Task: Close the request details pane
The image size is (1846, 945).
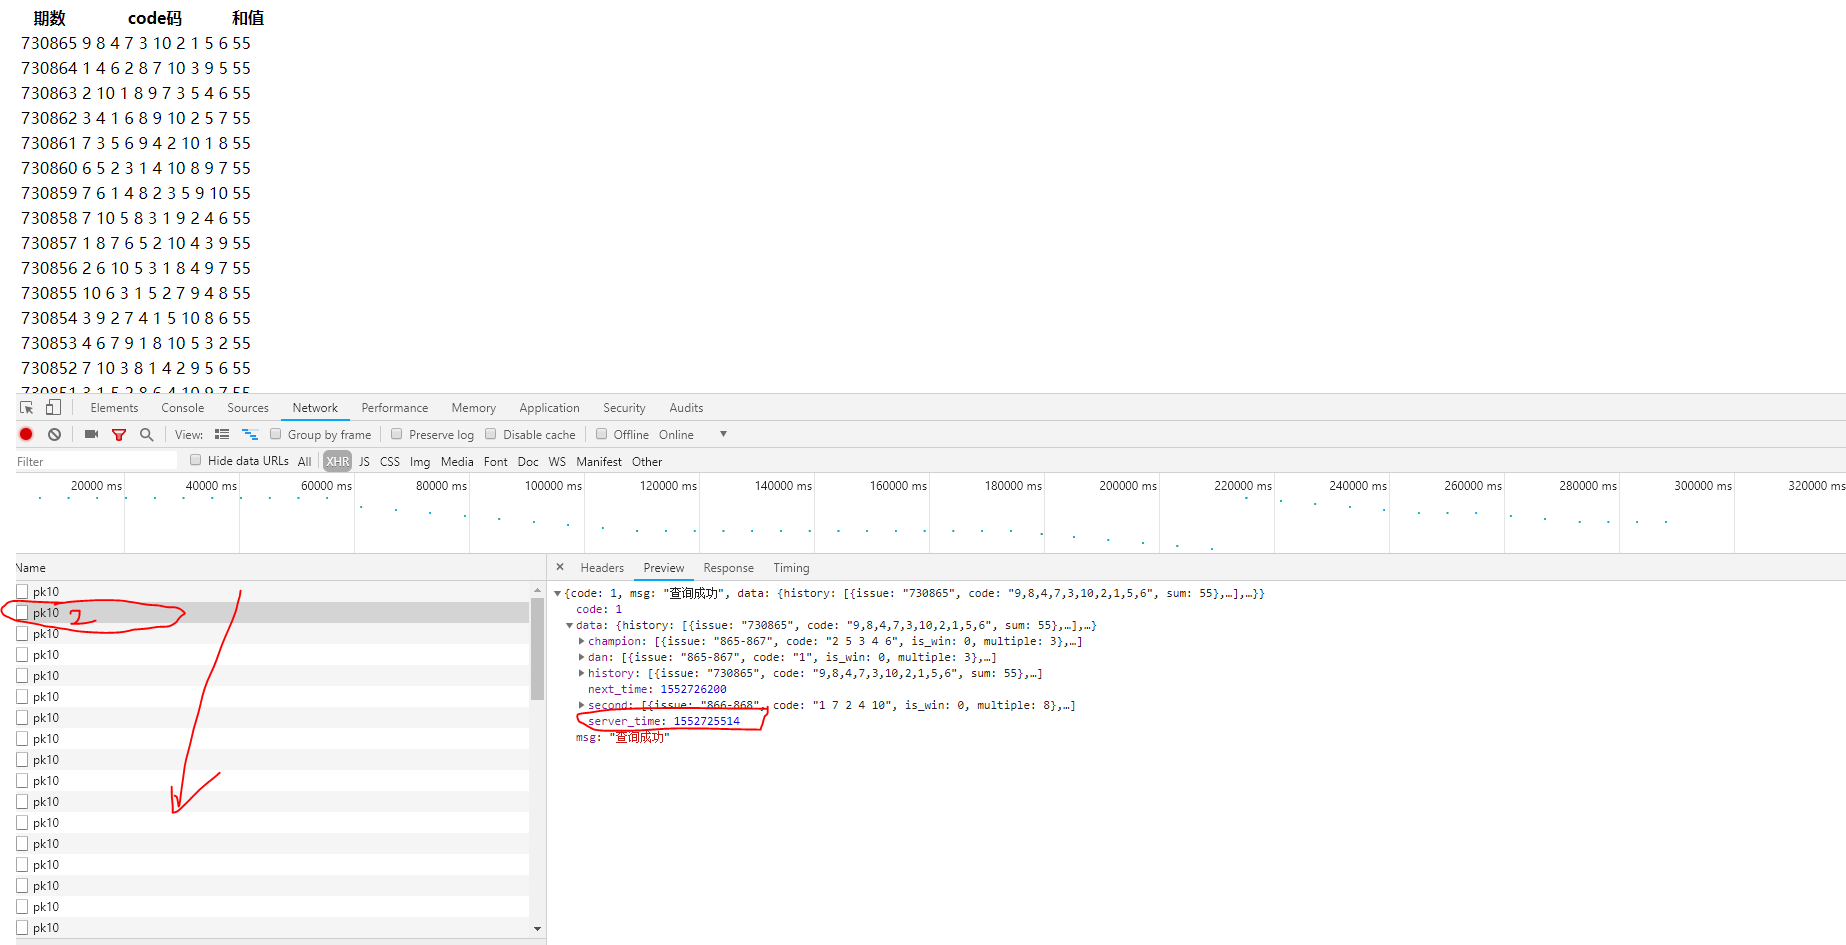Action: [560, 567]
